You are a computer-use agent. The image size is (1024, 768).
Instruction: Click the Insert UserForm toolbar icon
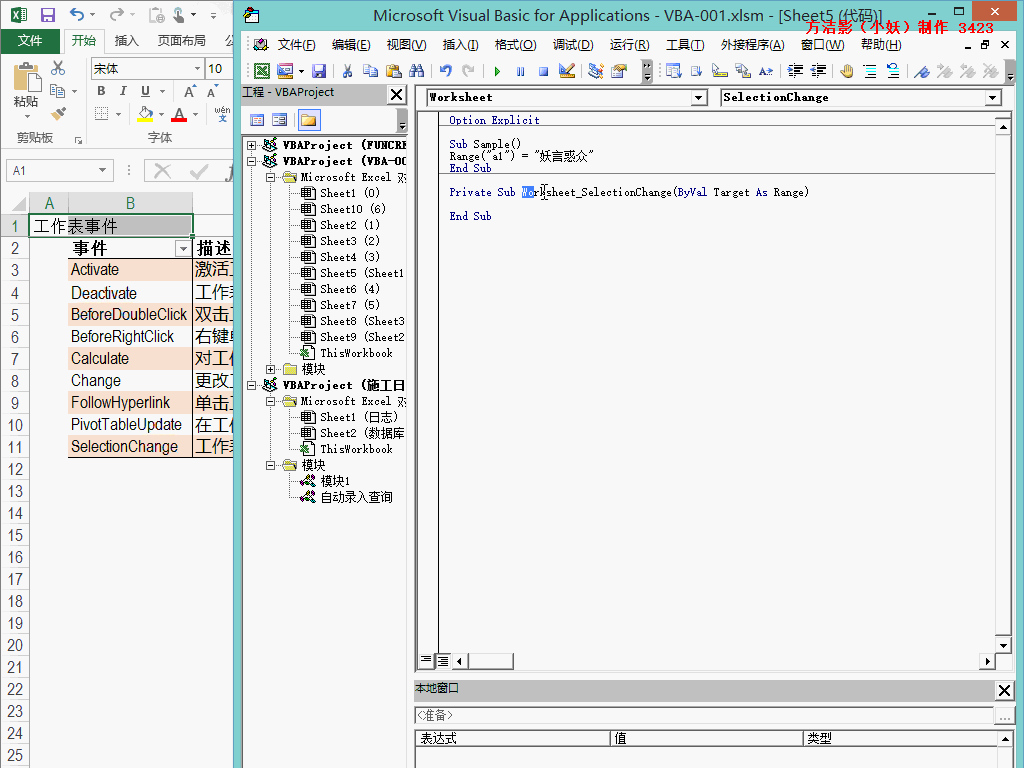point(285,71)
